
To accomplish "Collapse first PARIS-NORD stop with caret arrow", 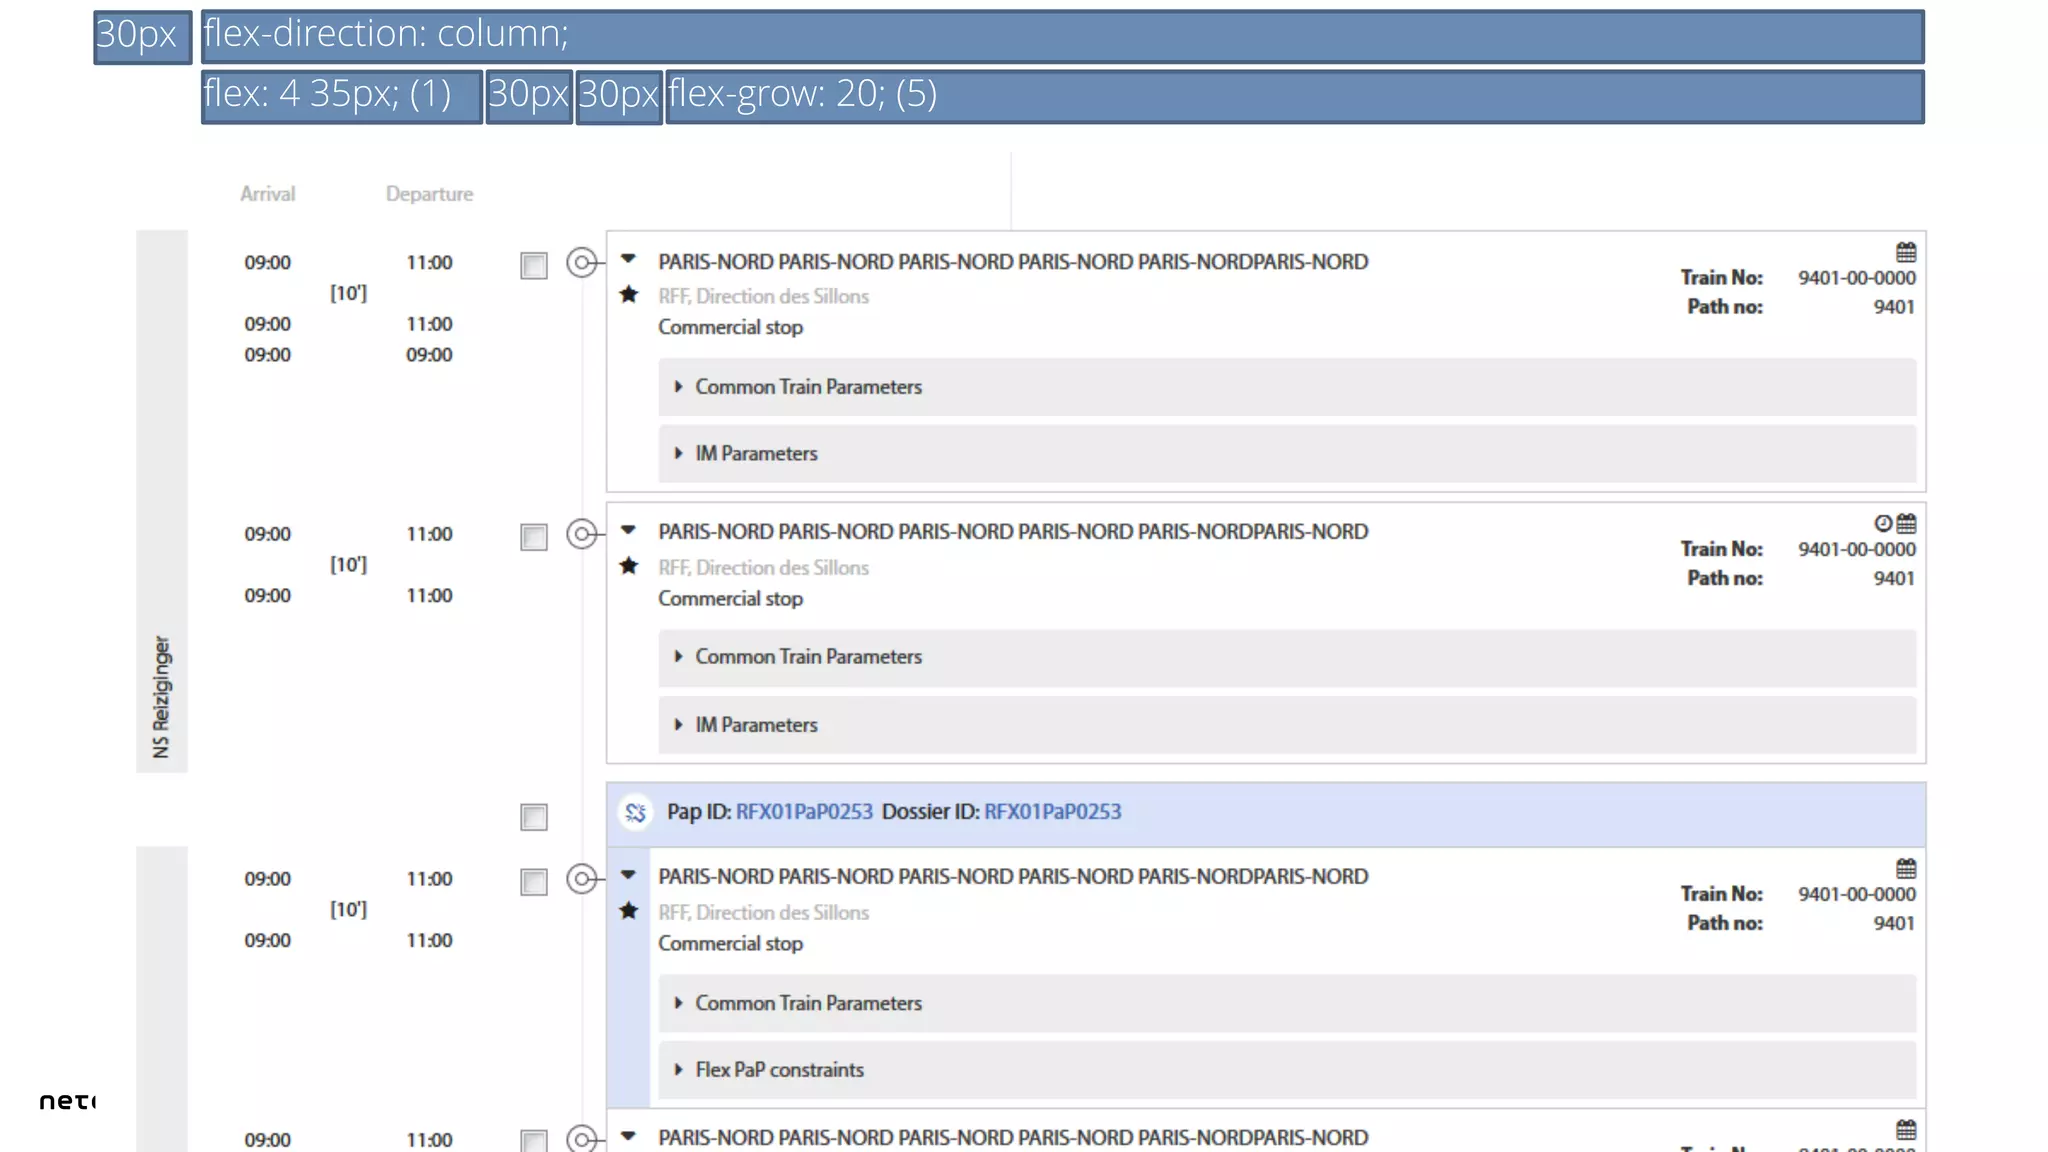I will tap(628, 259).
